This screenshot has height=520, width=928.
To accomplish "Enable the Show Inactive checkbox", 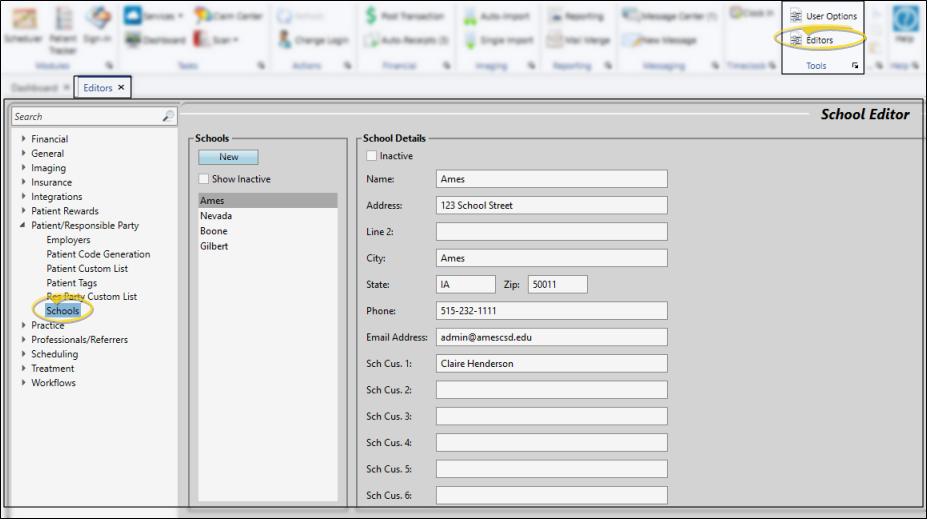I will click(204, 179).
